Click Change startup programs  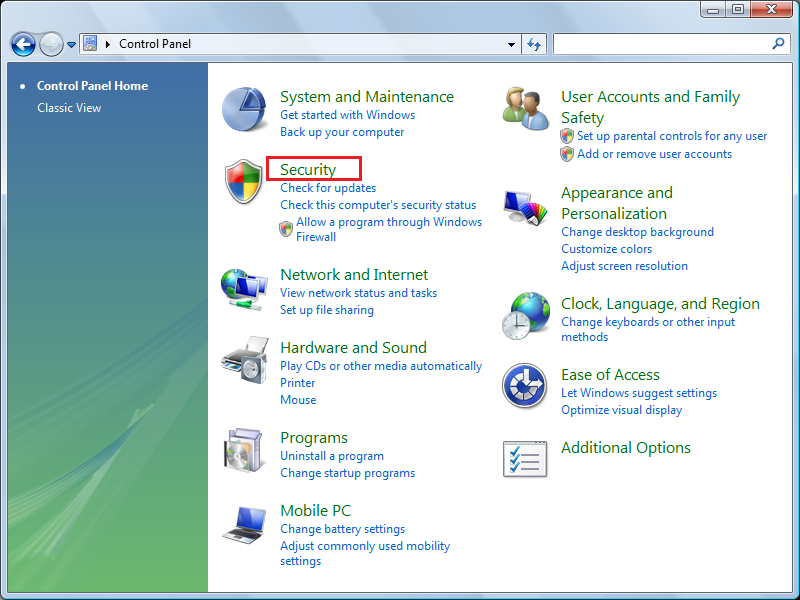(x=347, y=473)
